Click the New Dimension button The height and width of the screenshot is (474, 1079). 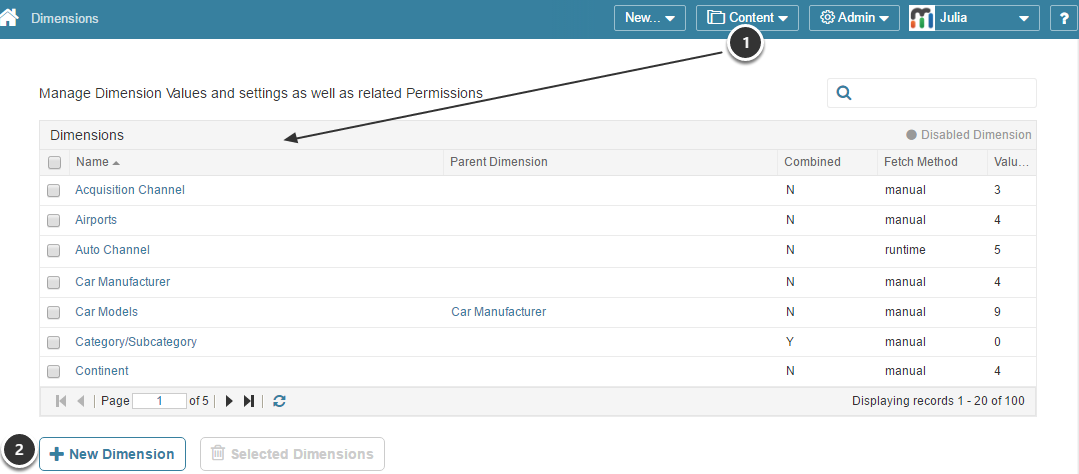(x=112, y=454)
